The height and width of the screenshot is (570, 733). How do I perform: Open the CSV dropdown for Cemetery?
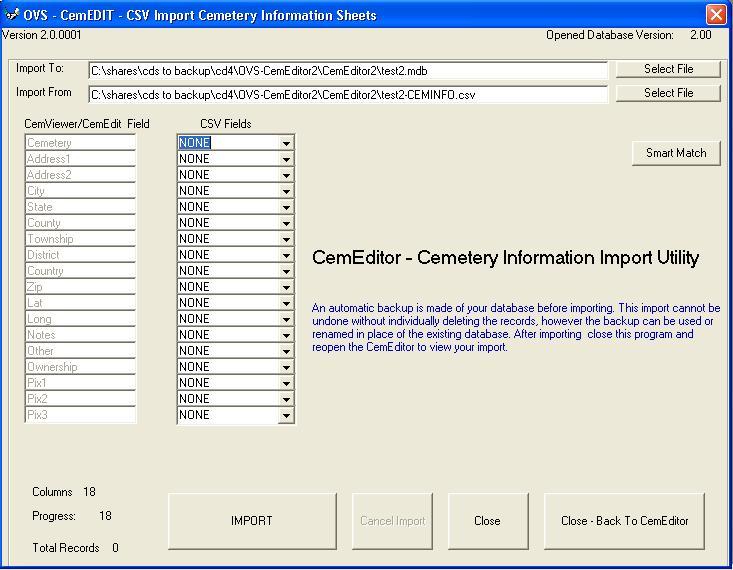286,143
